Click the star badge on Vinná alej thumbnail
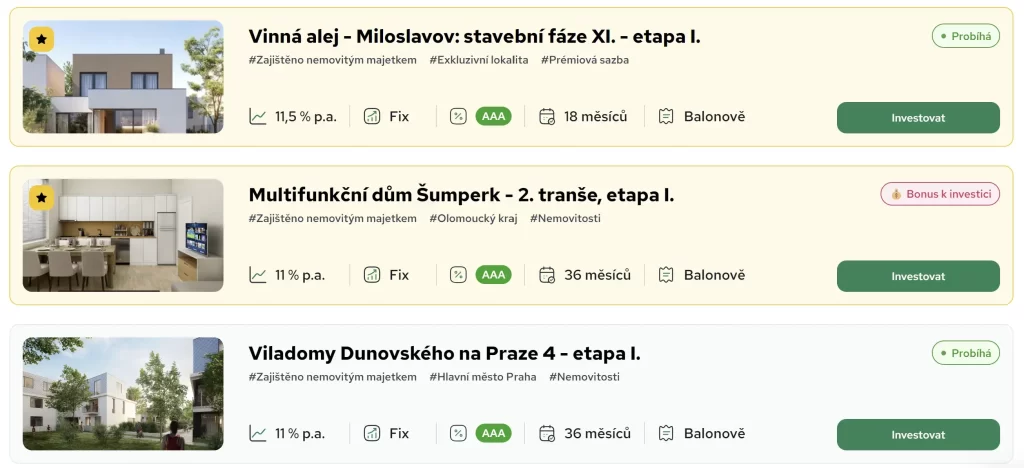This screenshot has width=1024, height=468. [x=42, y=39]
